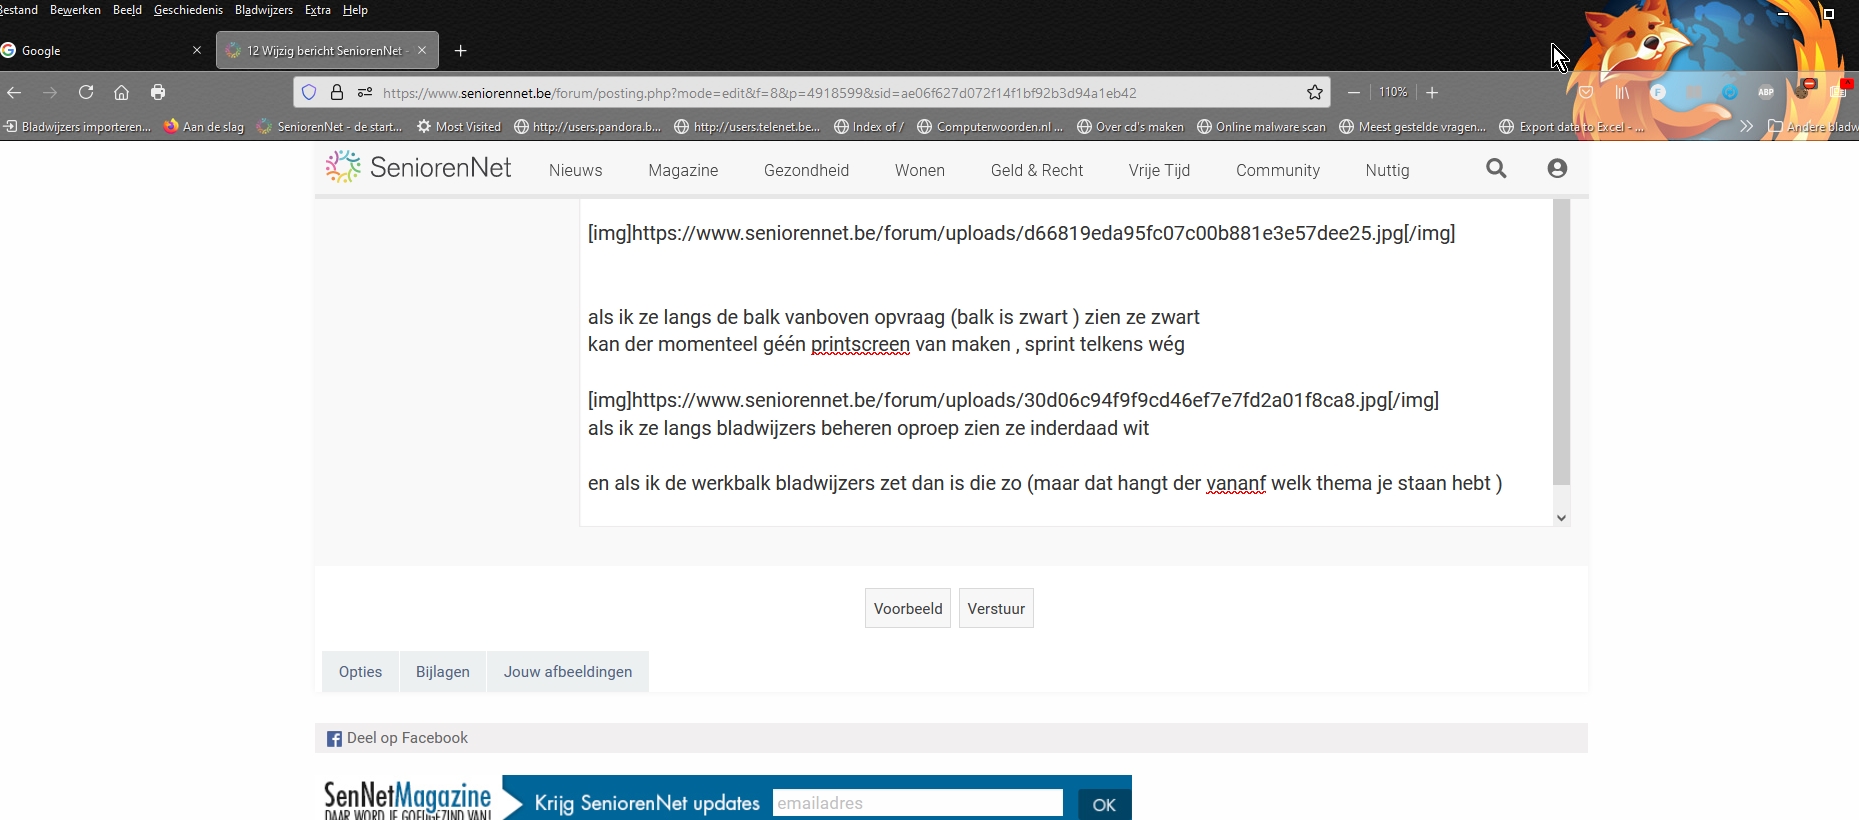Open the SeniorenNet - de start bookmark
The image size is (1859, 820).
point(330,127)
